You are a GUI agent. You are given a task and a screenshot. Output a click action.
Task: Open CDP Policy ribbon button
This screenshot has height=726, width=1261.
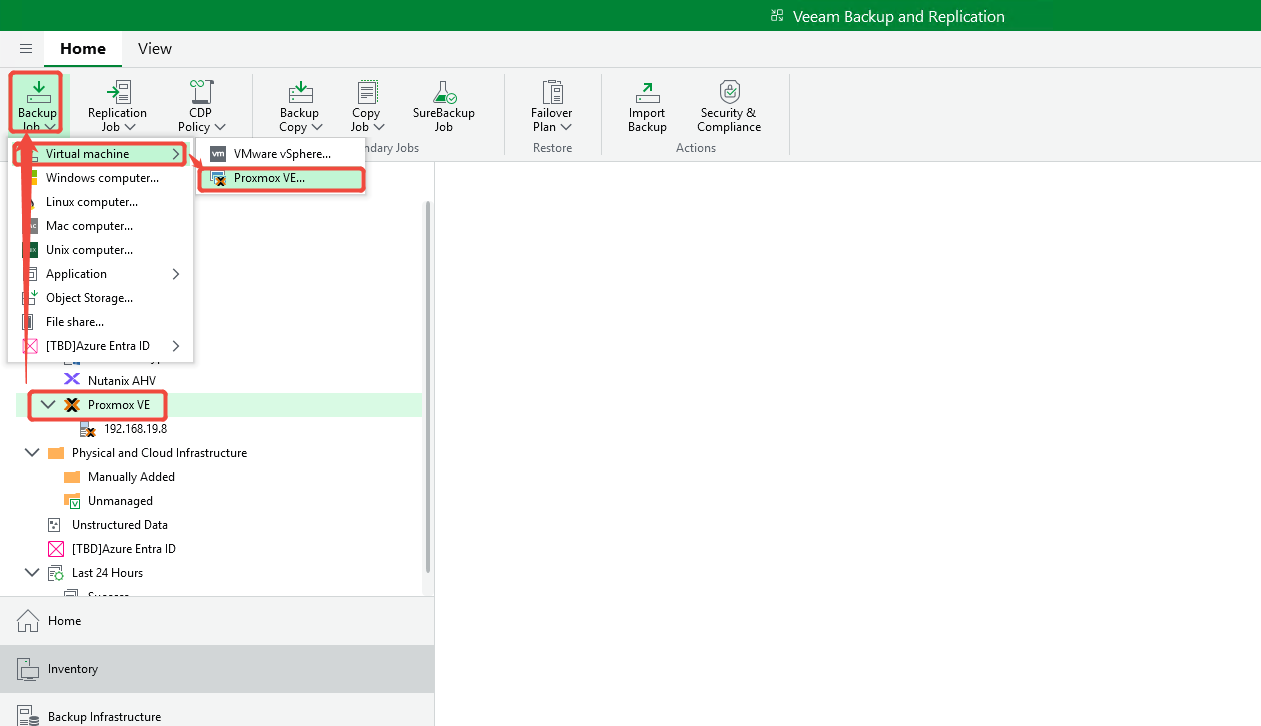[201, 106]
